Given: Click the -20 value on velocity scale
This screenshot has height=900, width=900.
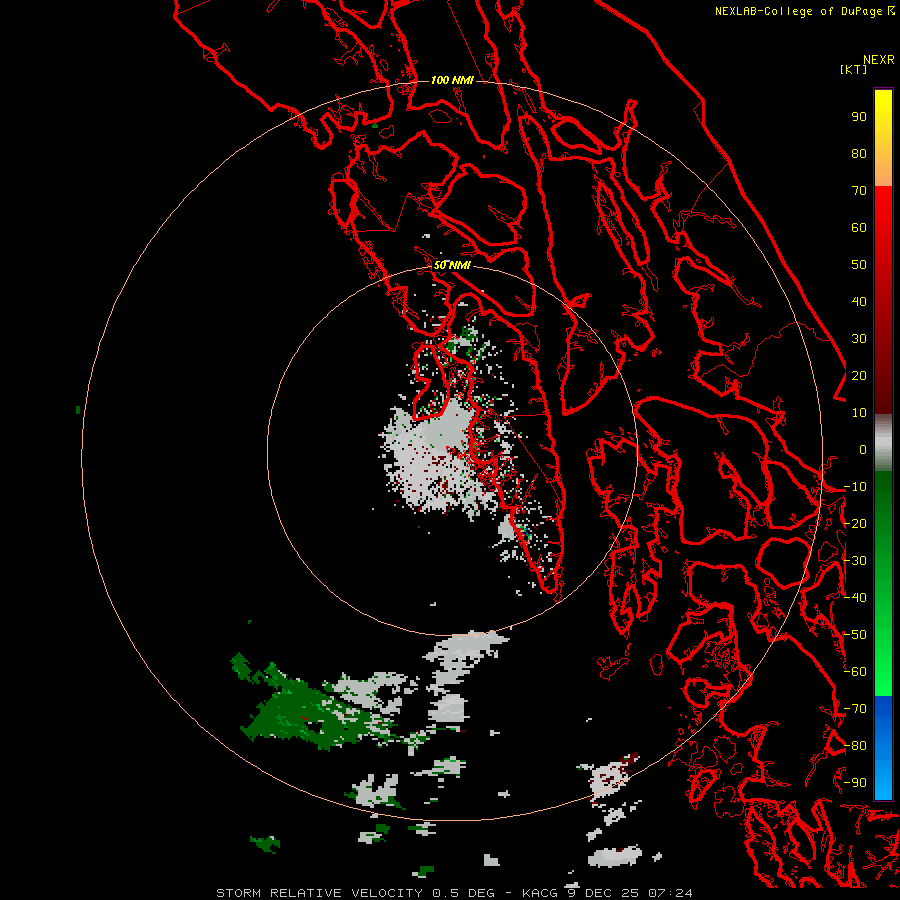Looking at the screenshot, I should click(855, 523).
